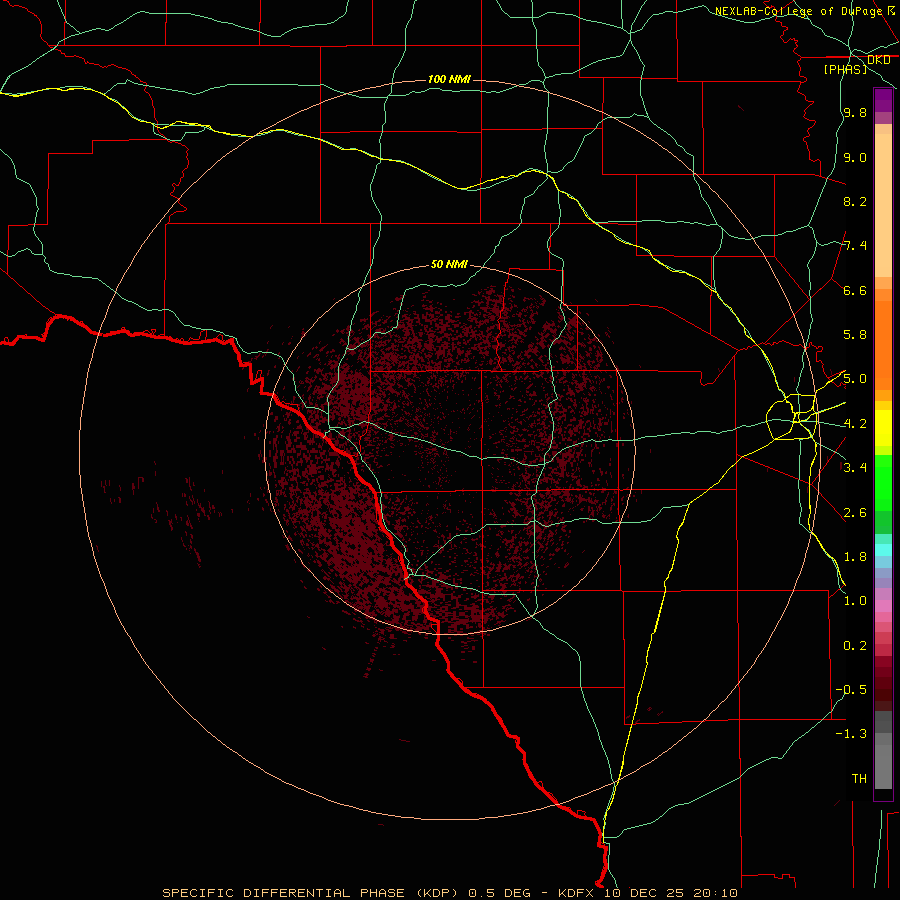This screenshot has height=900, width=900.
Task: Click the 1.0 scale label
Action: coord(855,601)
